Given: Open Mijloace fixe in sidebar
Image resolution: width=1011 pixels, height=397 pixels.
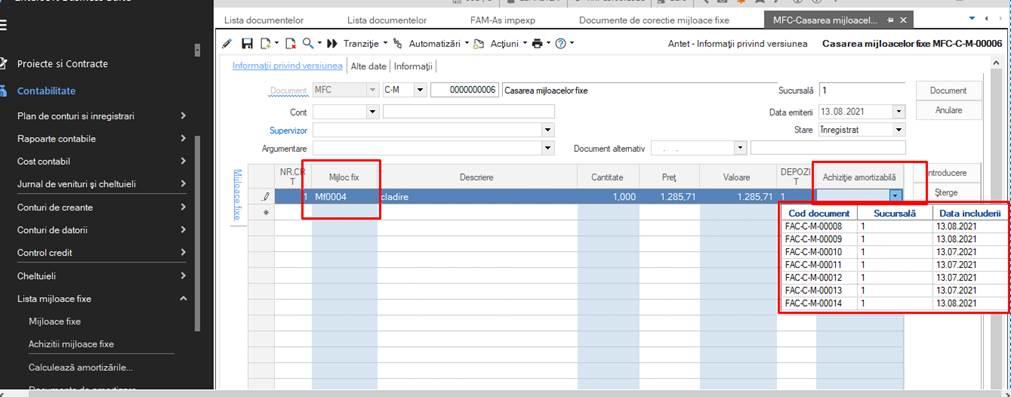Looking at the screenshot, I should [54, 321].
